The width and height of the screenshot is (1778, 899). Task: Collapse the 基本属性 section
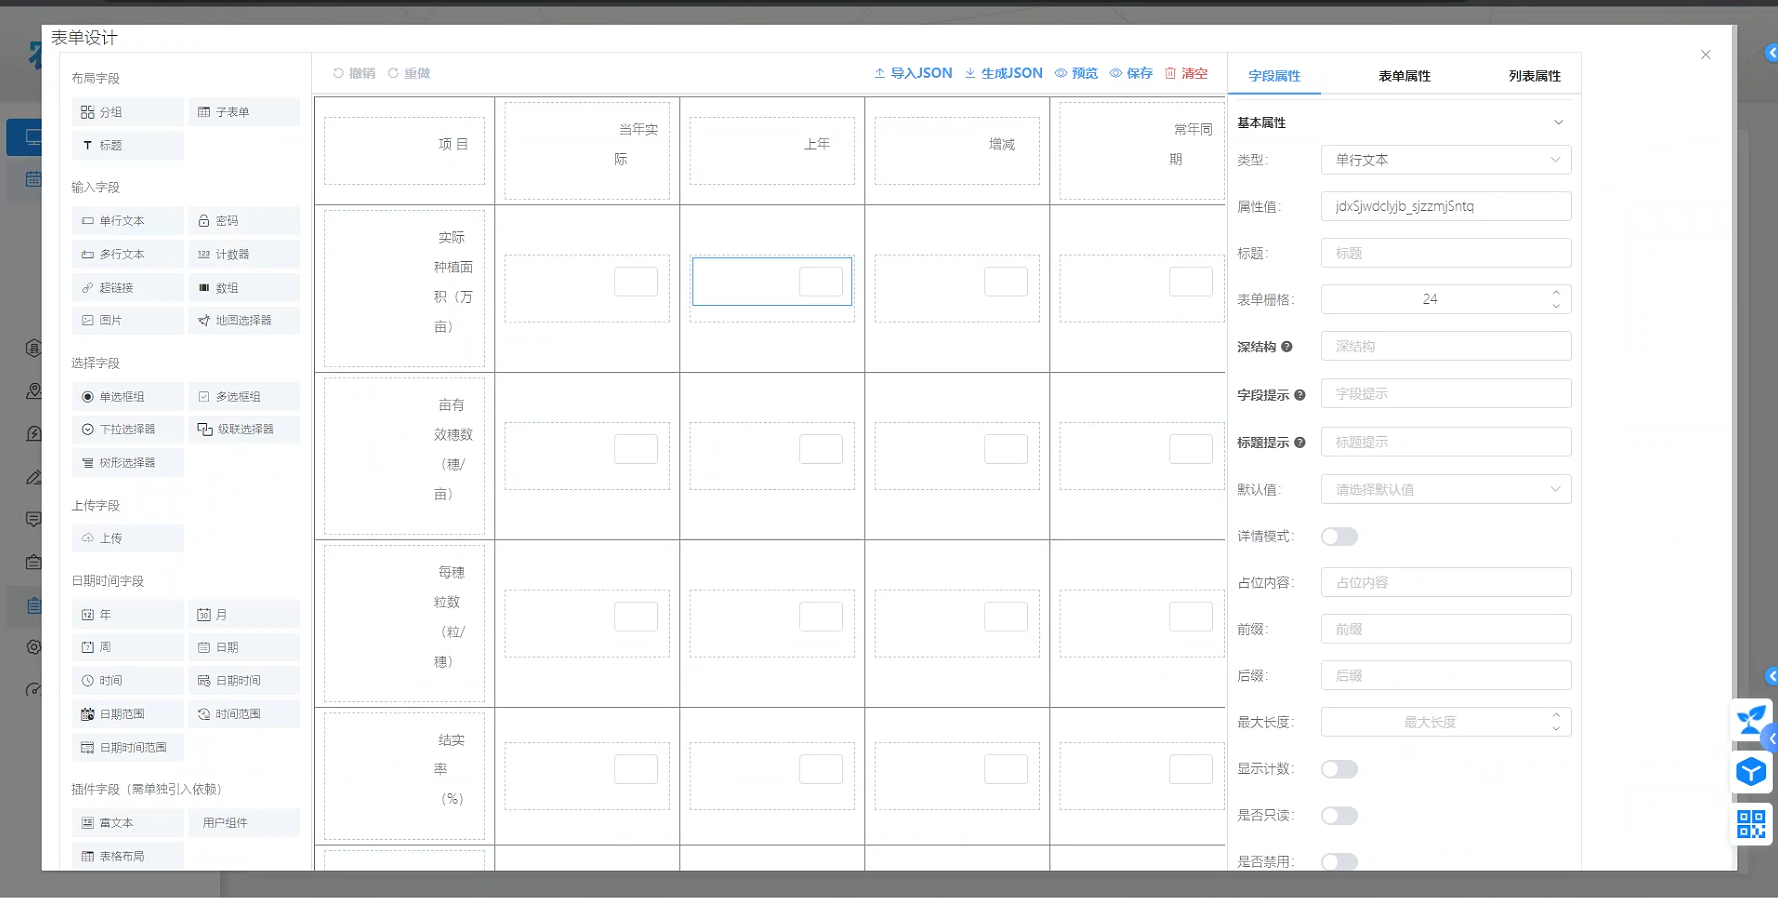tap(1558, 122)
